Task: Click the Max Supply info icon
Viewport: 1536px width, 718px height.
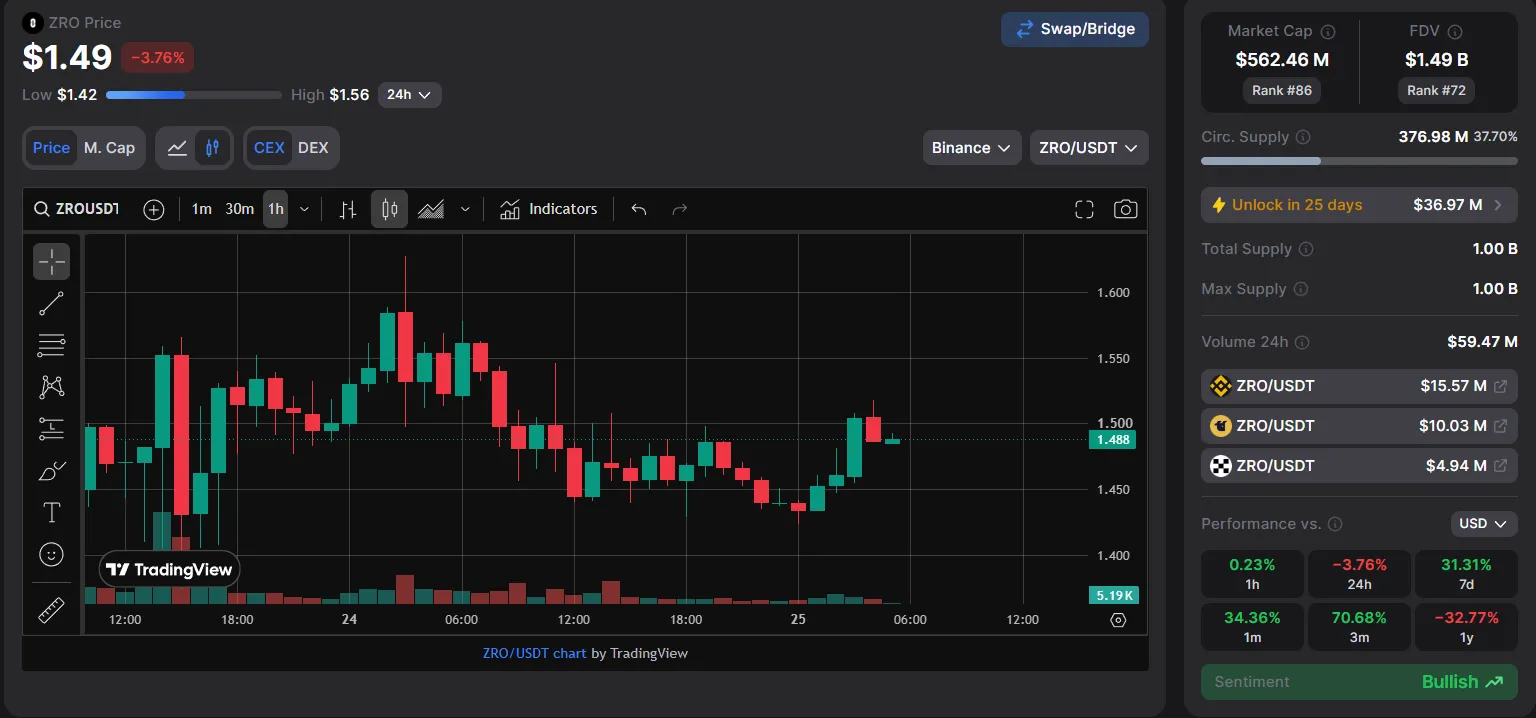Action: pos(1300,289)
